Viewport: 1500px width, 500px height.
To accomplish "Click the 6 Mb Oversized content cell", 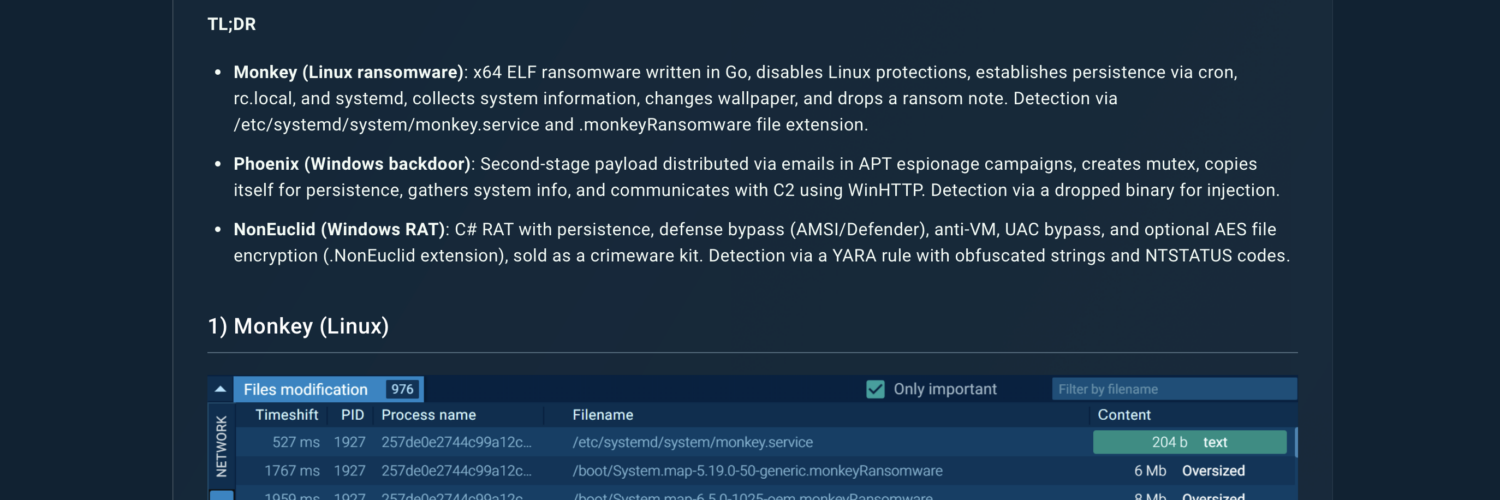I will [1189, 471].
